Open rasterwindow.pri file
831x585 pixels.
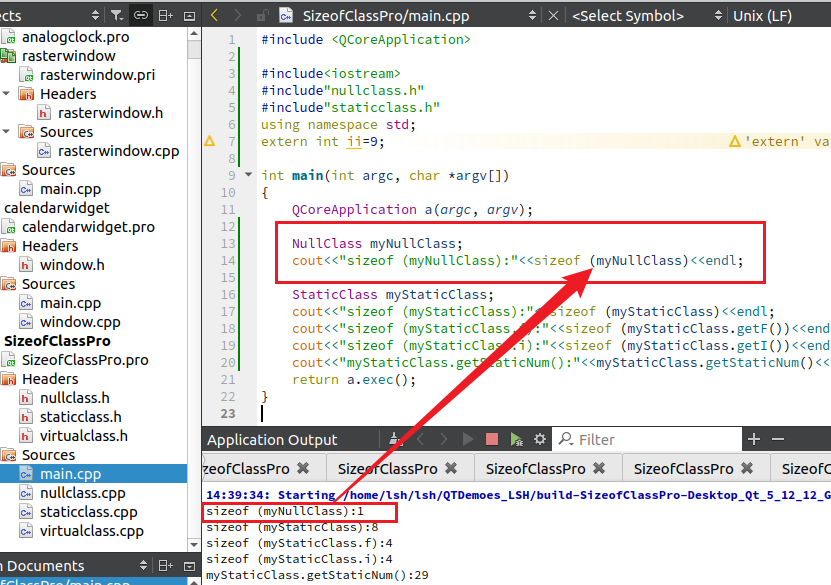98,75
